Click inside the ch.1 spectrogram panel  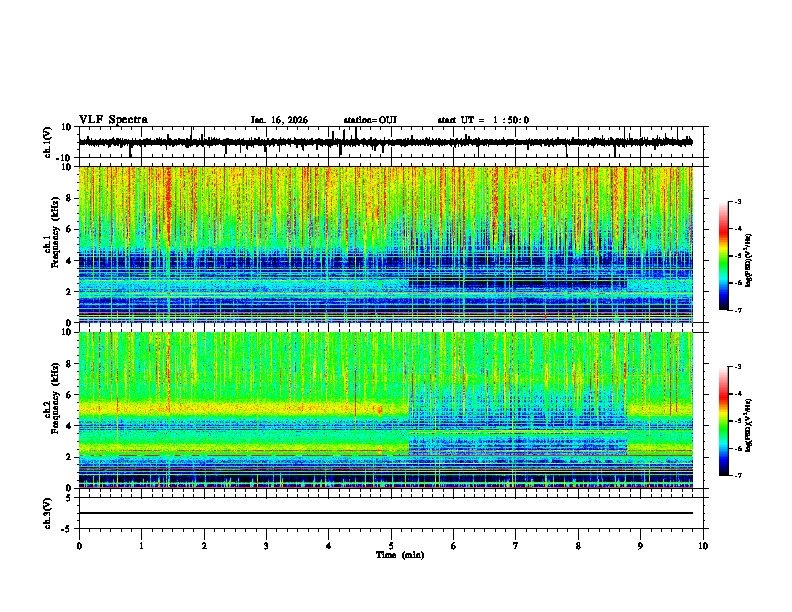[386, 244]
